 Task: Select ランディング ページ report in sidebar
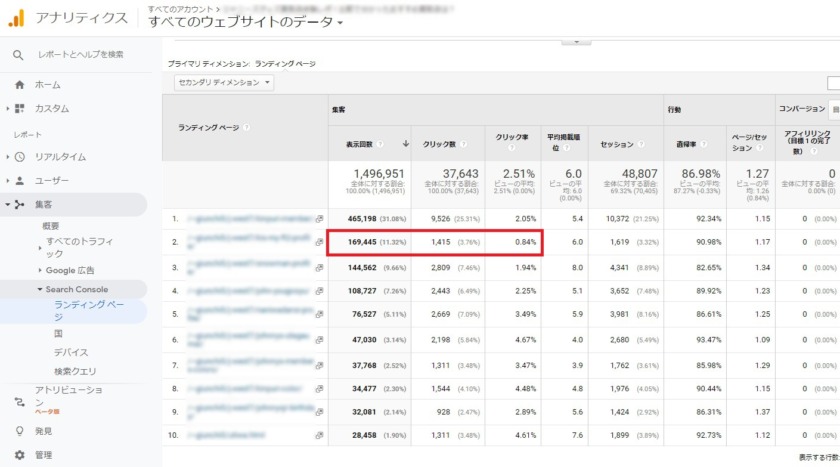(x=89, y=311)
